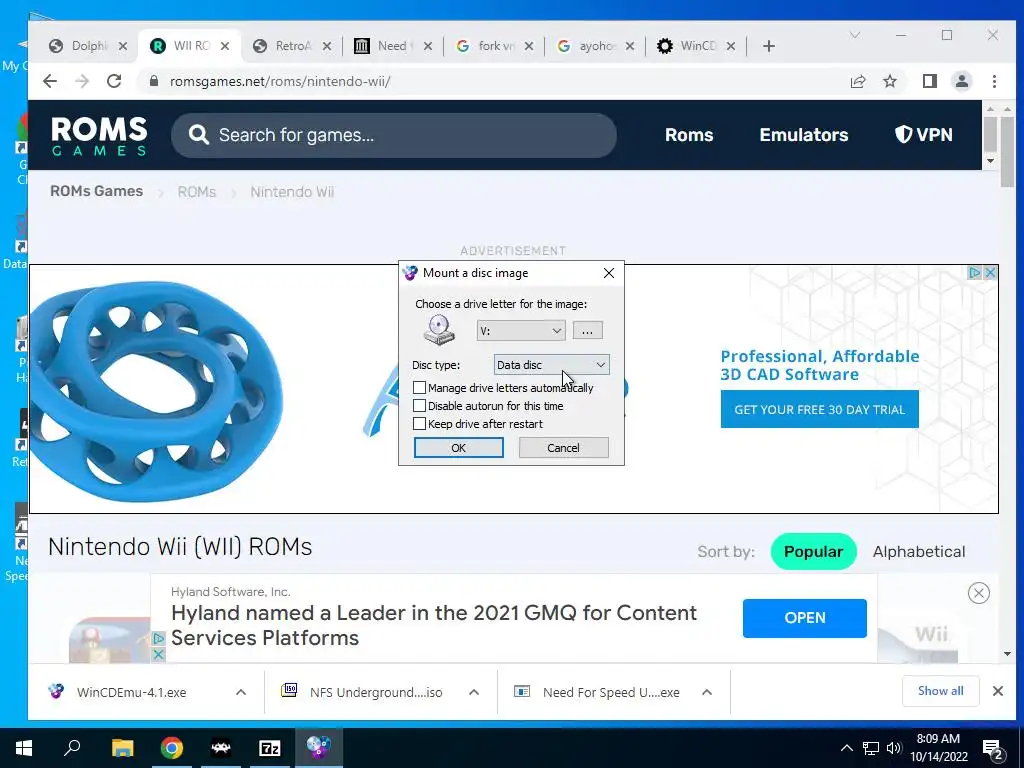Cancel the Mount a disc image dialog
The height and width of the screenshot is (768, 1024).
(564, 447)
